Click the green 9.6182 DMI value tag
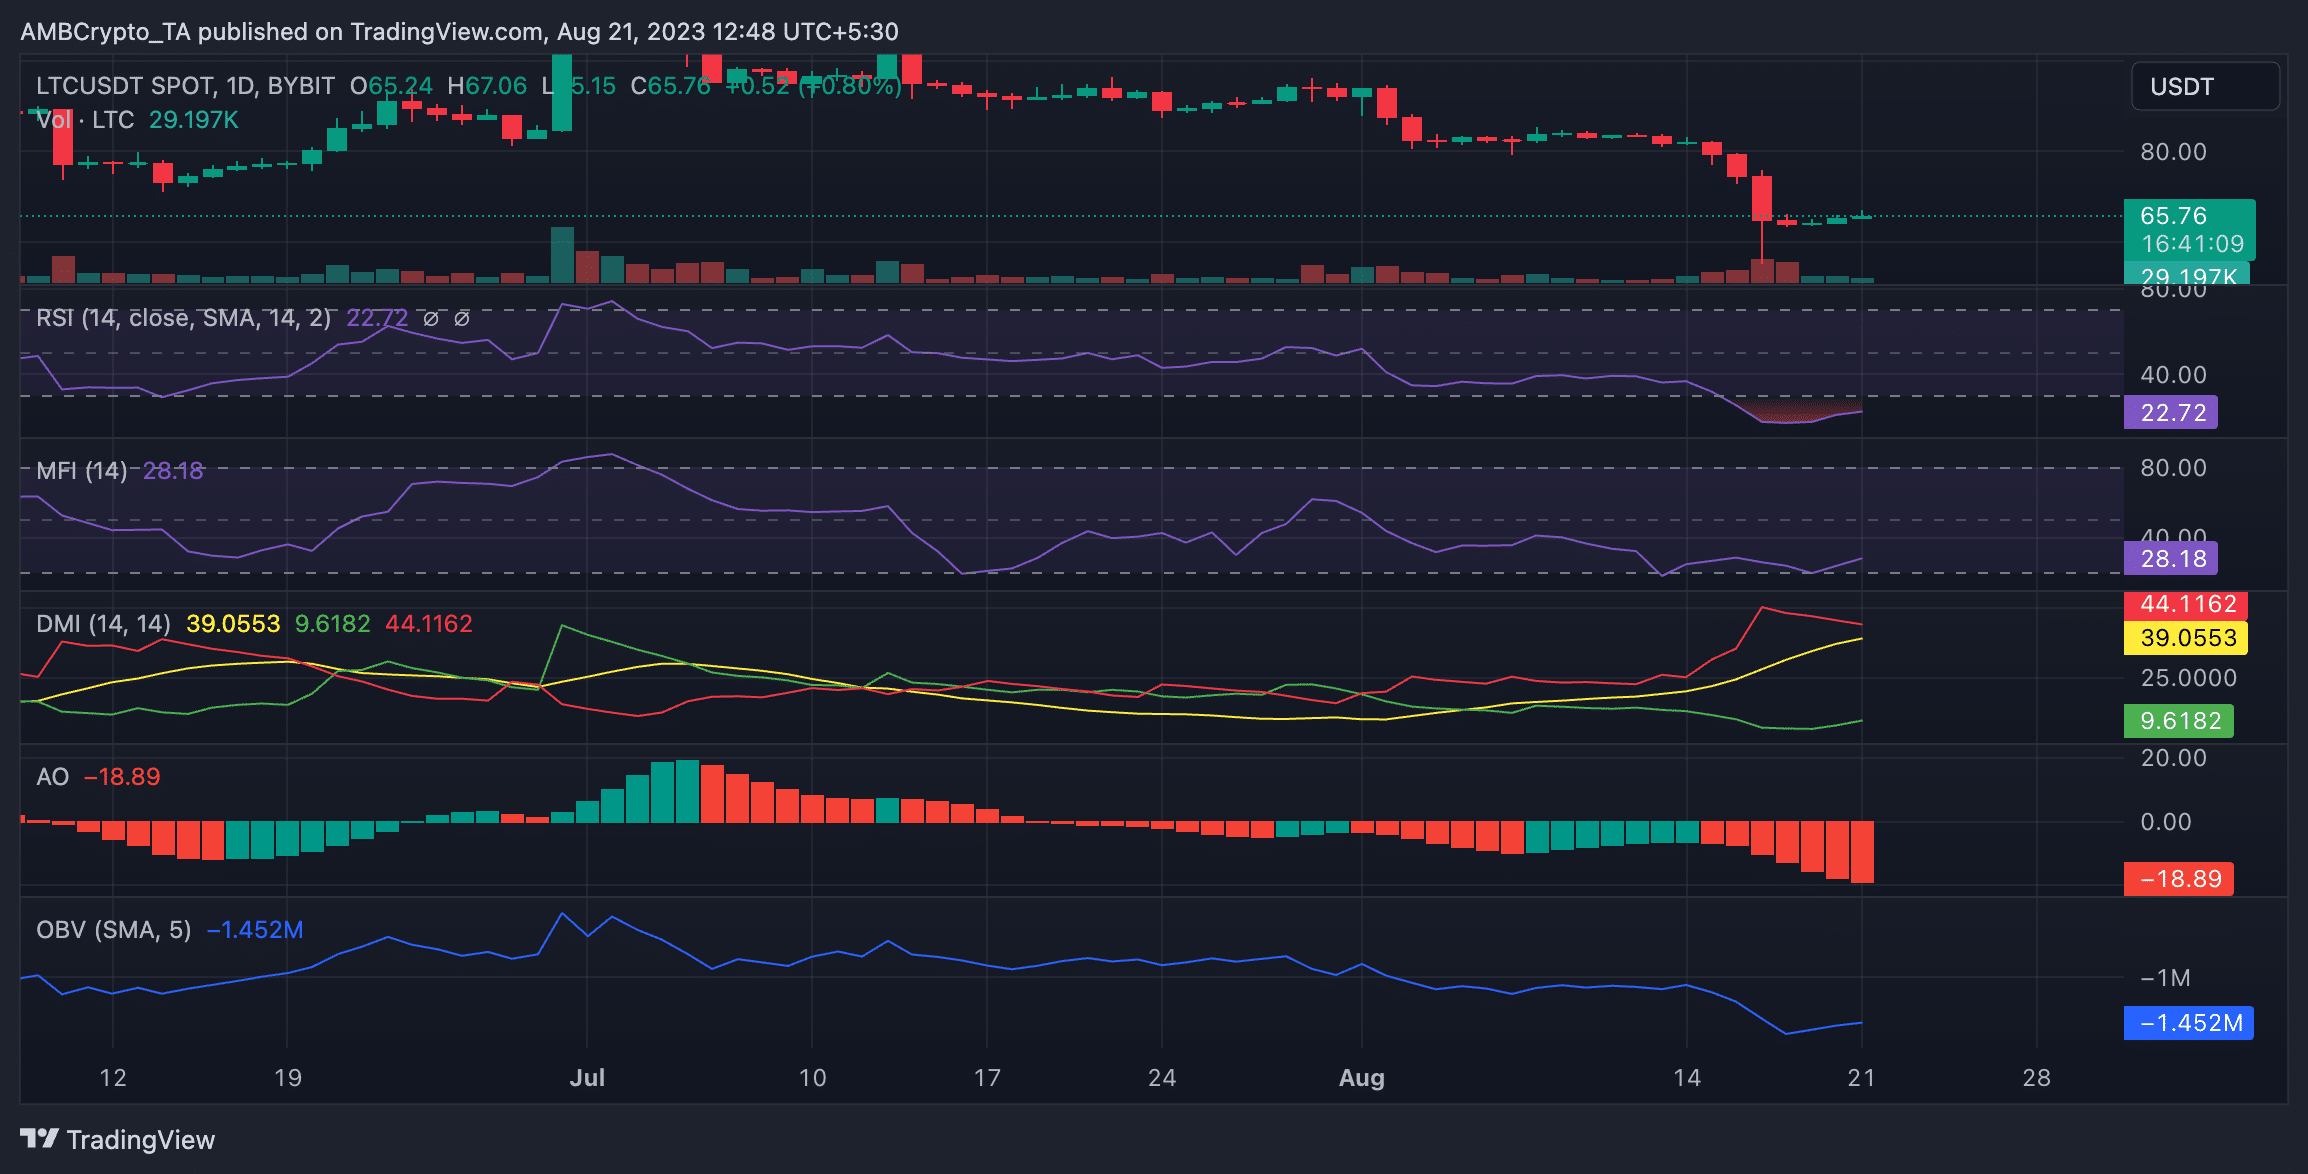This screenshot has width=2308, height=1174. (2178, 721)
